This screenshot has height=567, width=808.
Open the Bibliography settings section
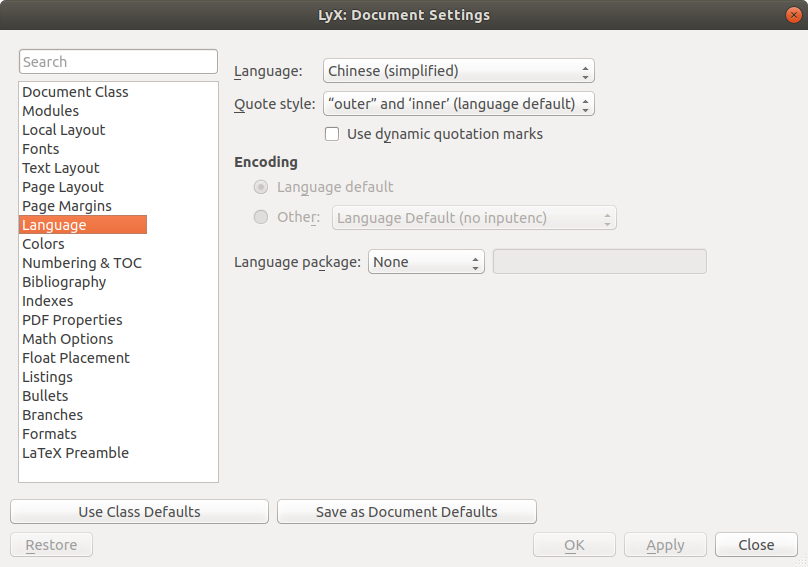[64, 282]
